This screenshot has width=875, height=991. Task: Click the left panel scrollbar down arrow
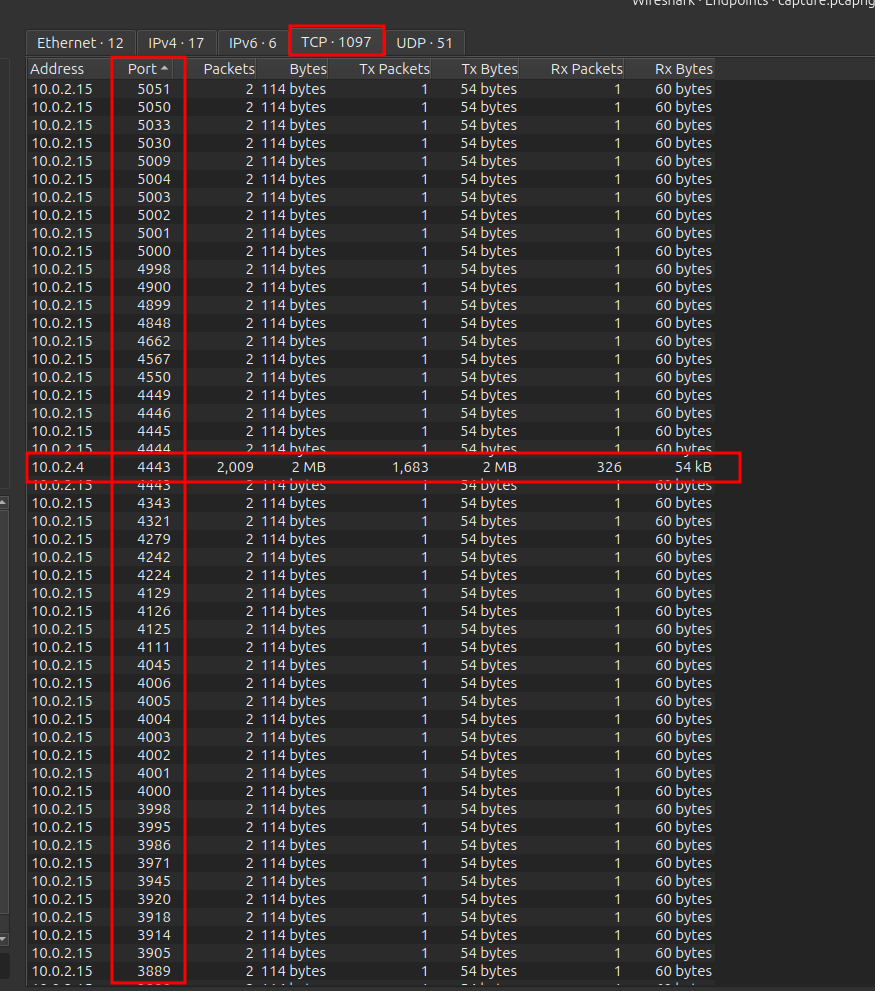point(4,939)
